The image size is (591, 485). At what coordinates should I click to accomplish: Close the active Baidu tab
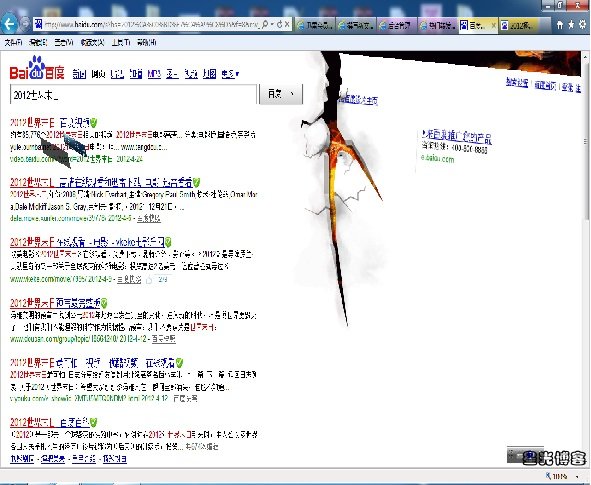pos(493,25)
